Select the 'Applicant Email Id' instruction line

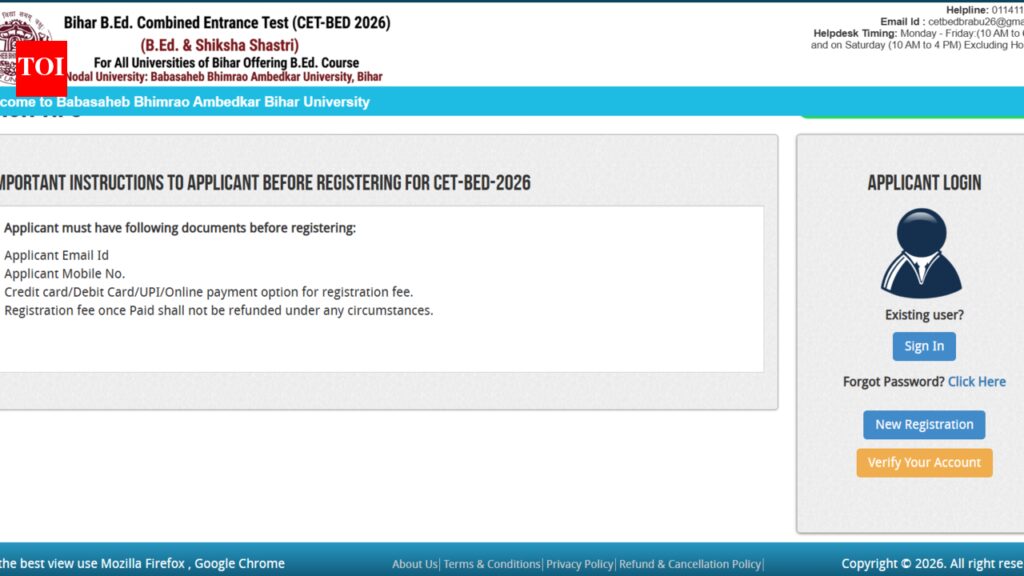coord(57,256)
